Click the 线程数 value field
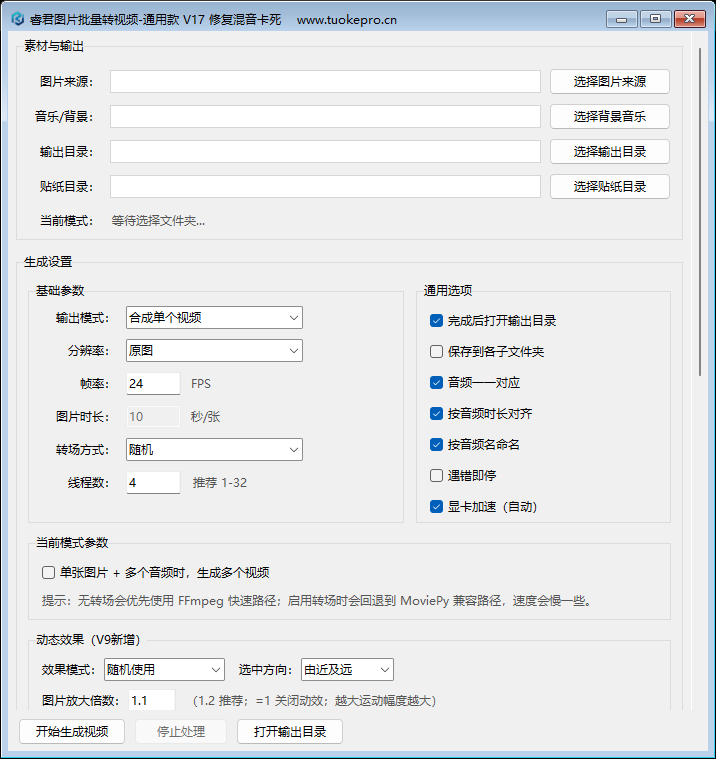 click(x=153, y=483)
